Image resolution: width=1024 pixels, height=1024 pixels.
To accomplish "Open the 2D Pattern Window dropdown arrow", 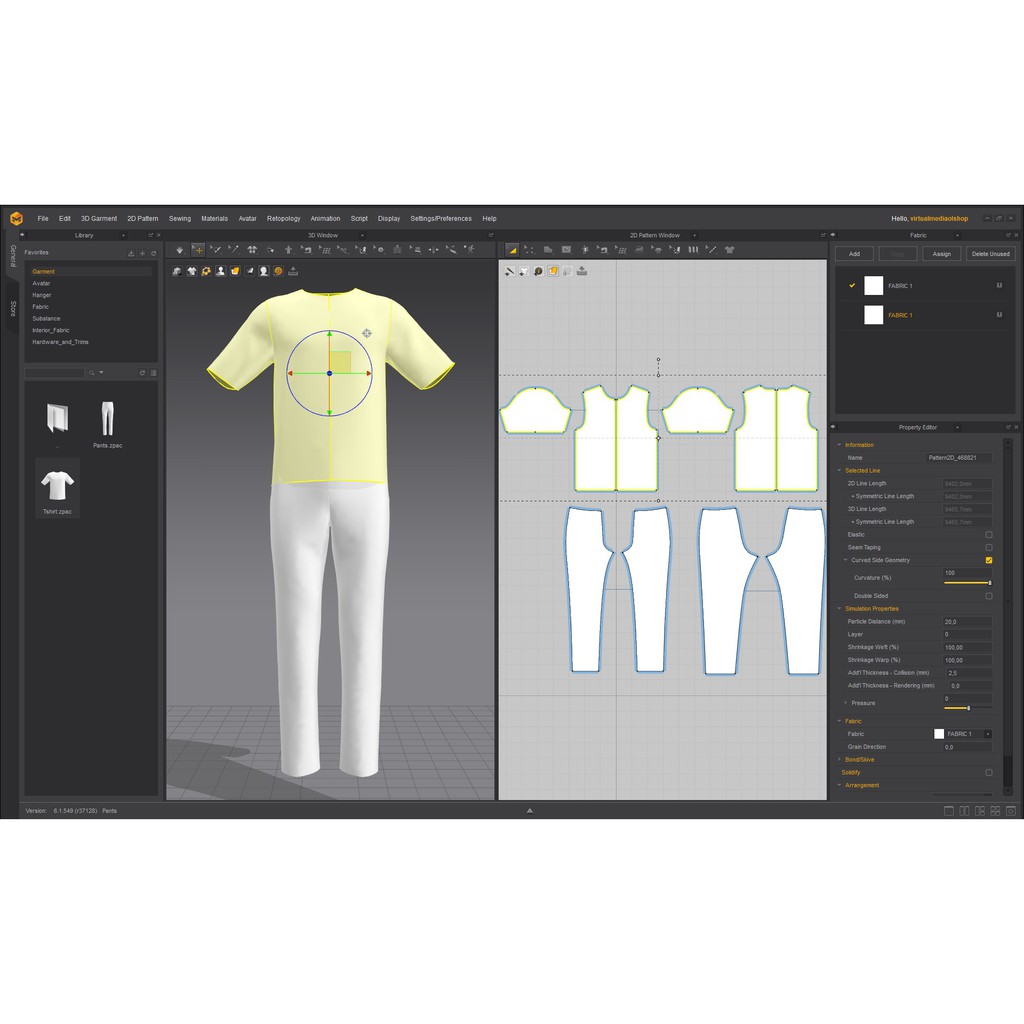I will 694,236.
